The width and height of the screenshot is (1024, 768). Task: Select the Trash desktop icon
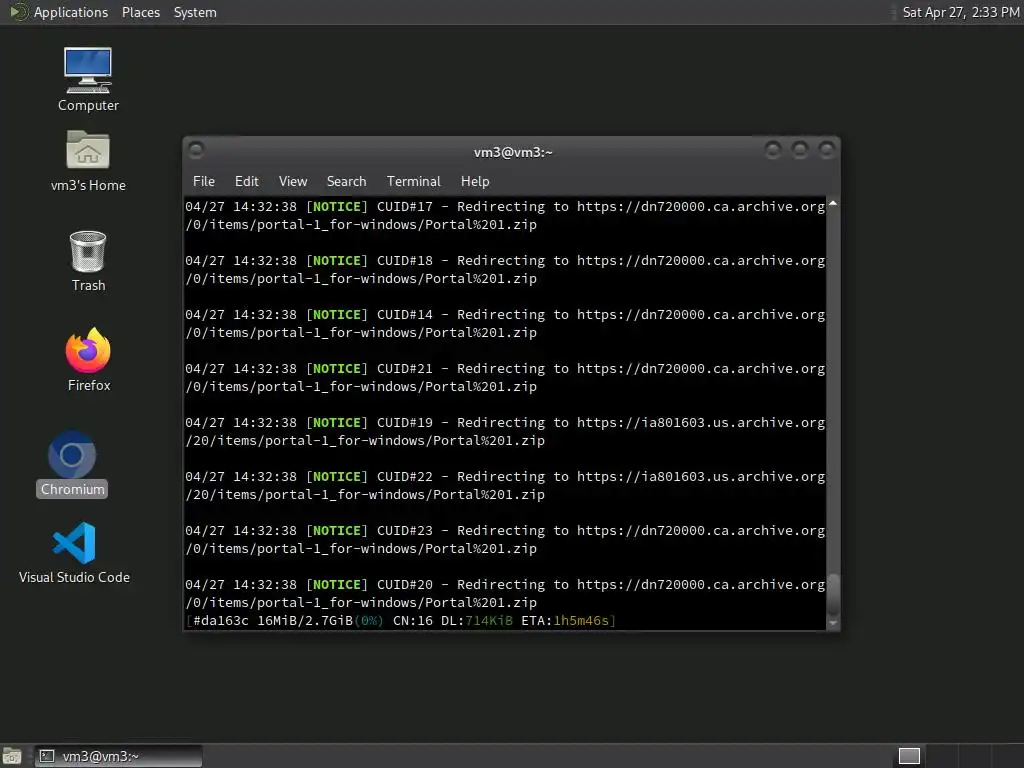pos(88,261)
